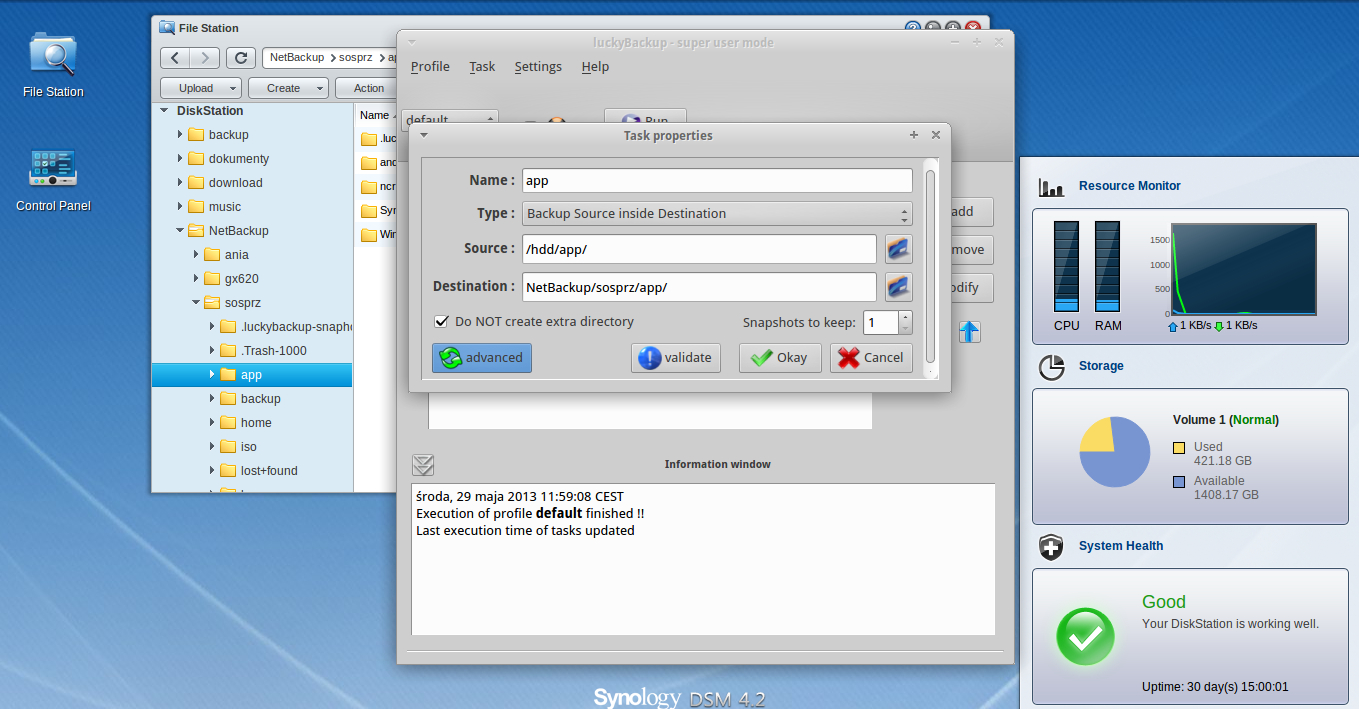This screenshot has width=1359, height=709.
Task: Click the green Good status checkmark
Action: 1086,637
